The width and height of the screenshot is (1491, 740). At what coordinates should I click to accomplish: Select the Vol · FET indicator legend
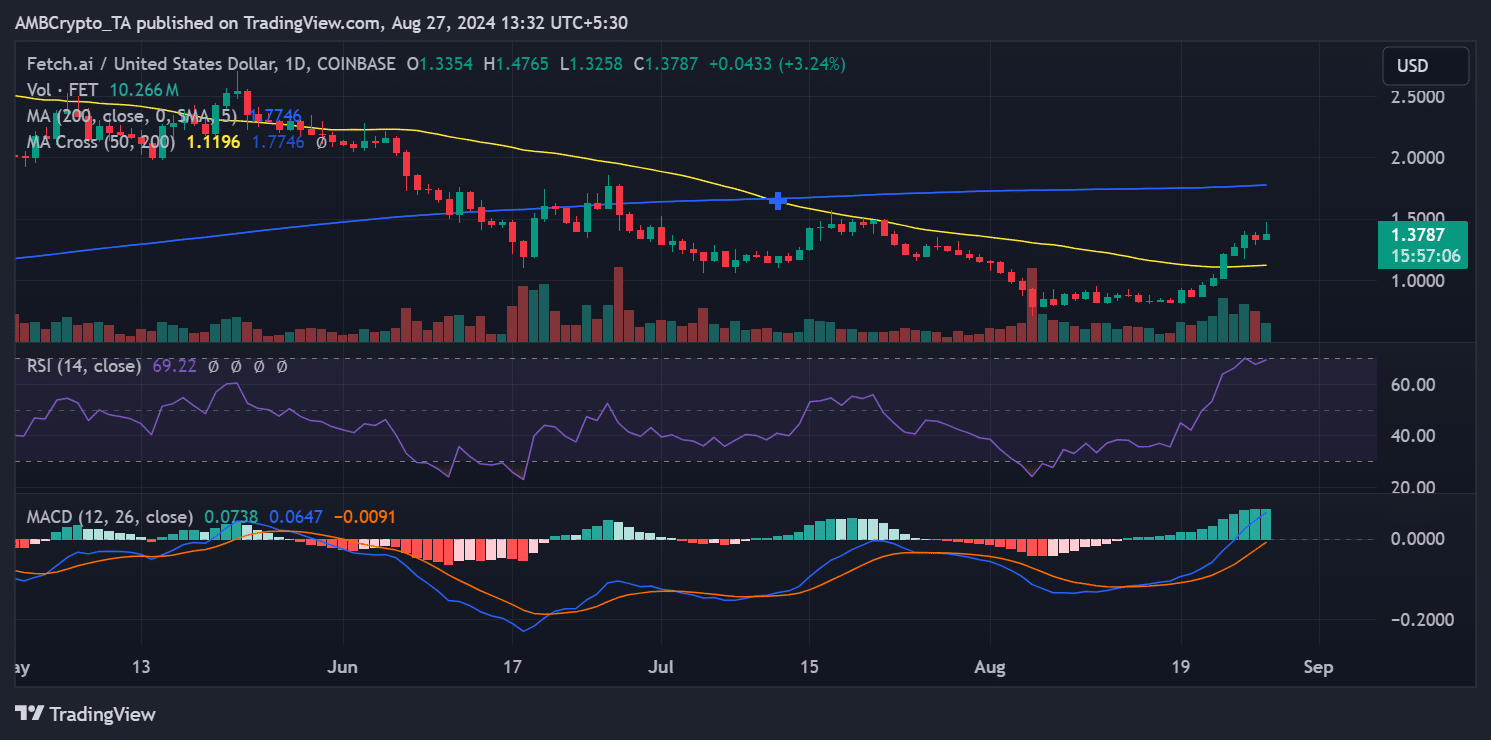pos(62,90)
